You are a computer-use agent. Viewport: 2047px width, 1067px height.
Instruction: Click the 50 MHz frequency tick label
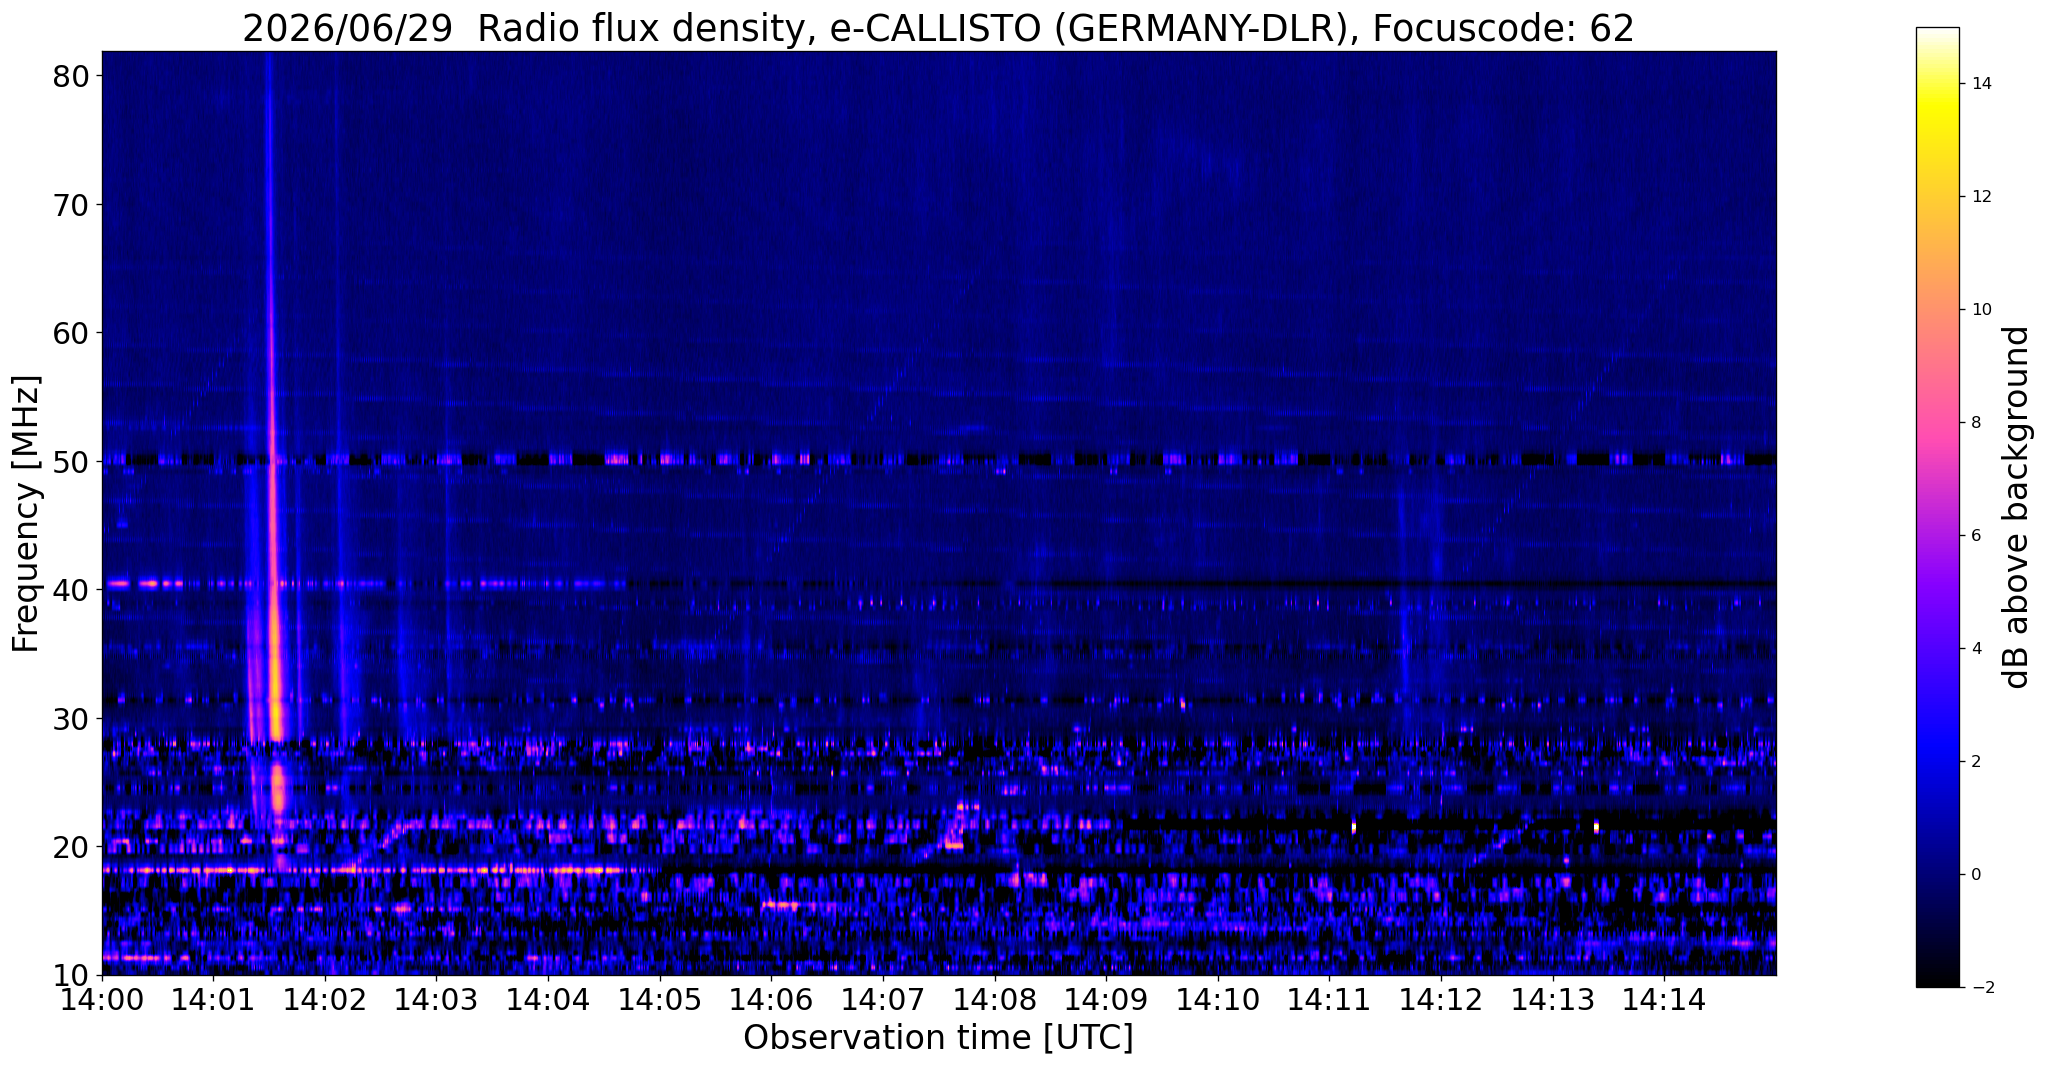[73, 461]
